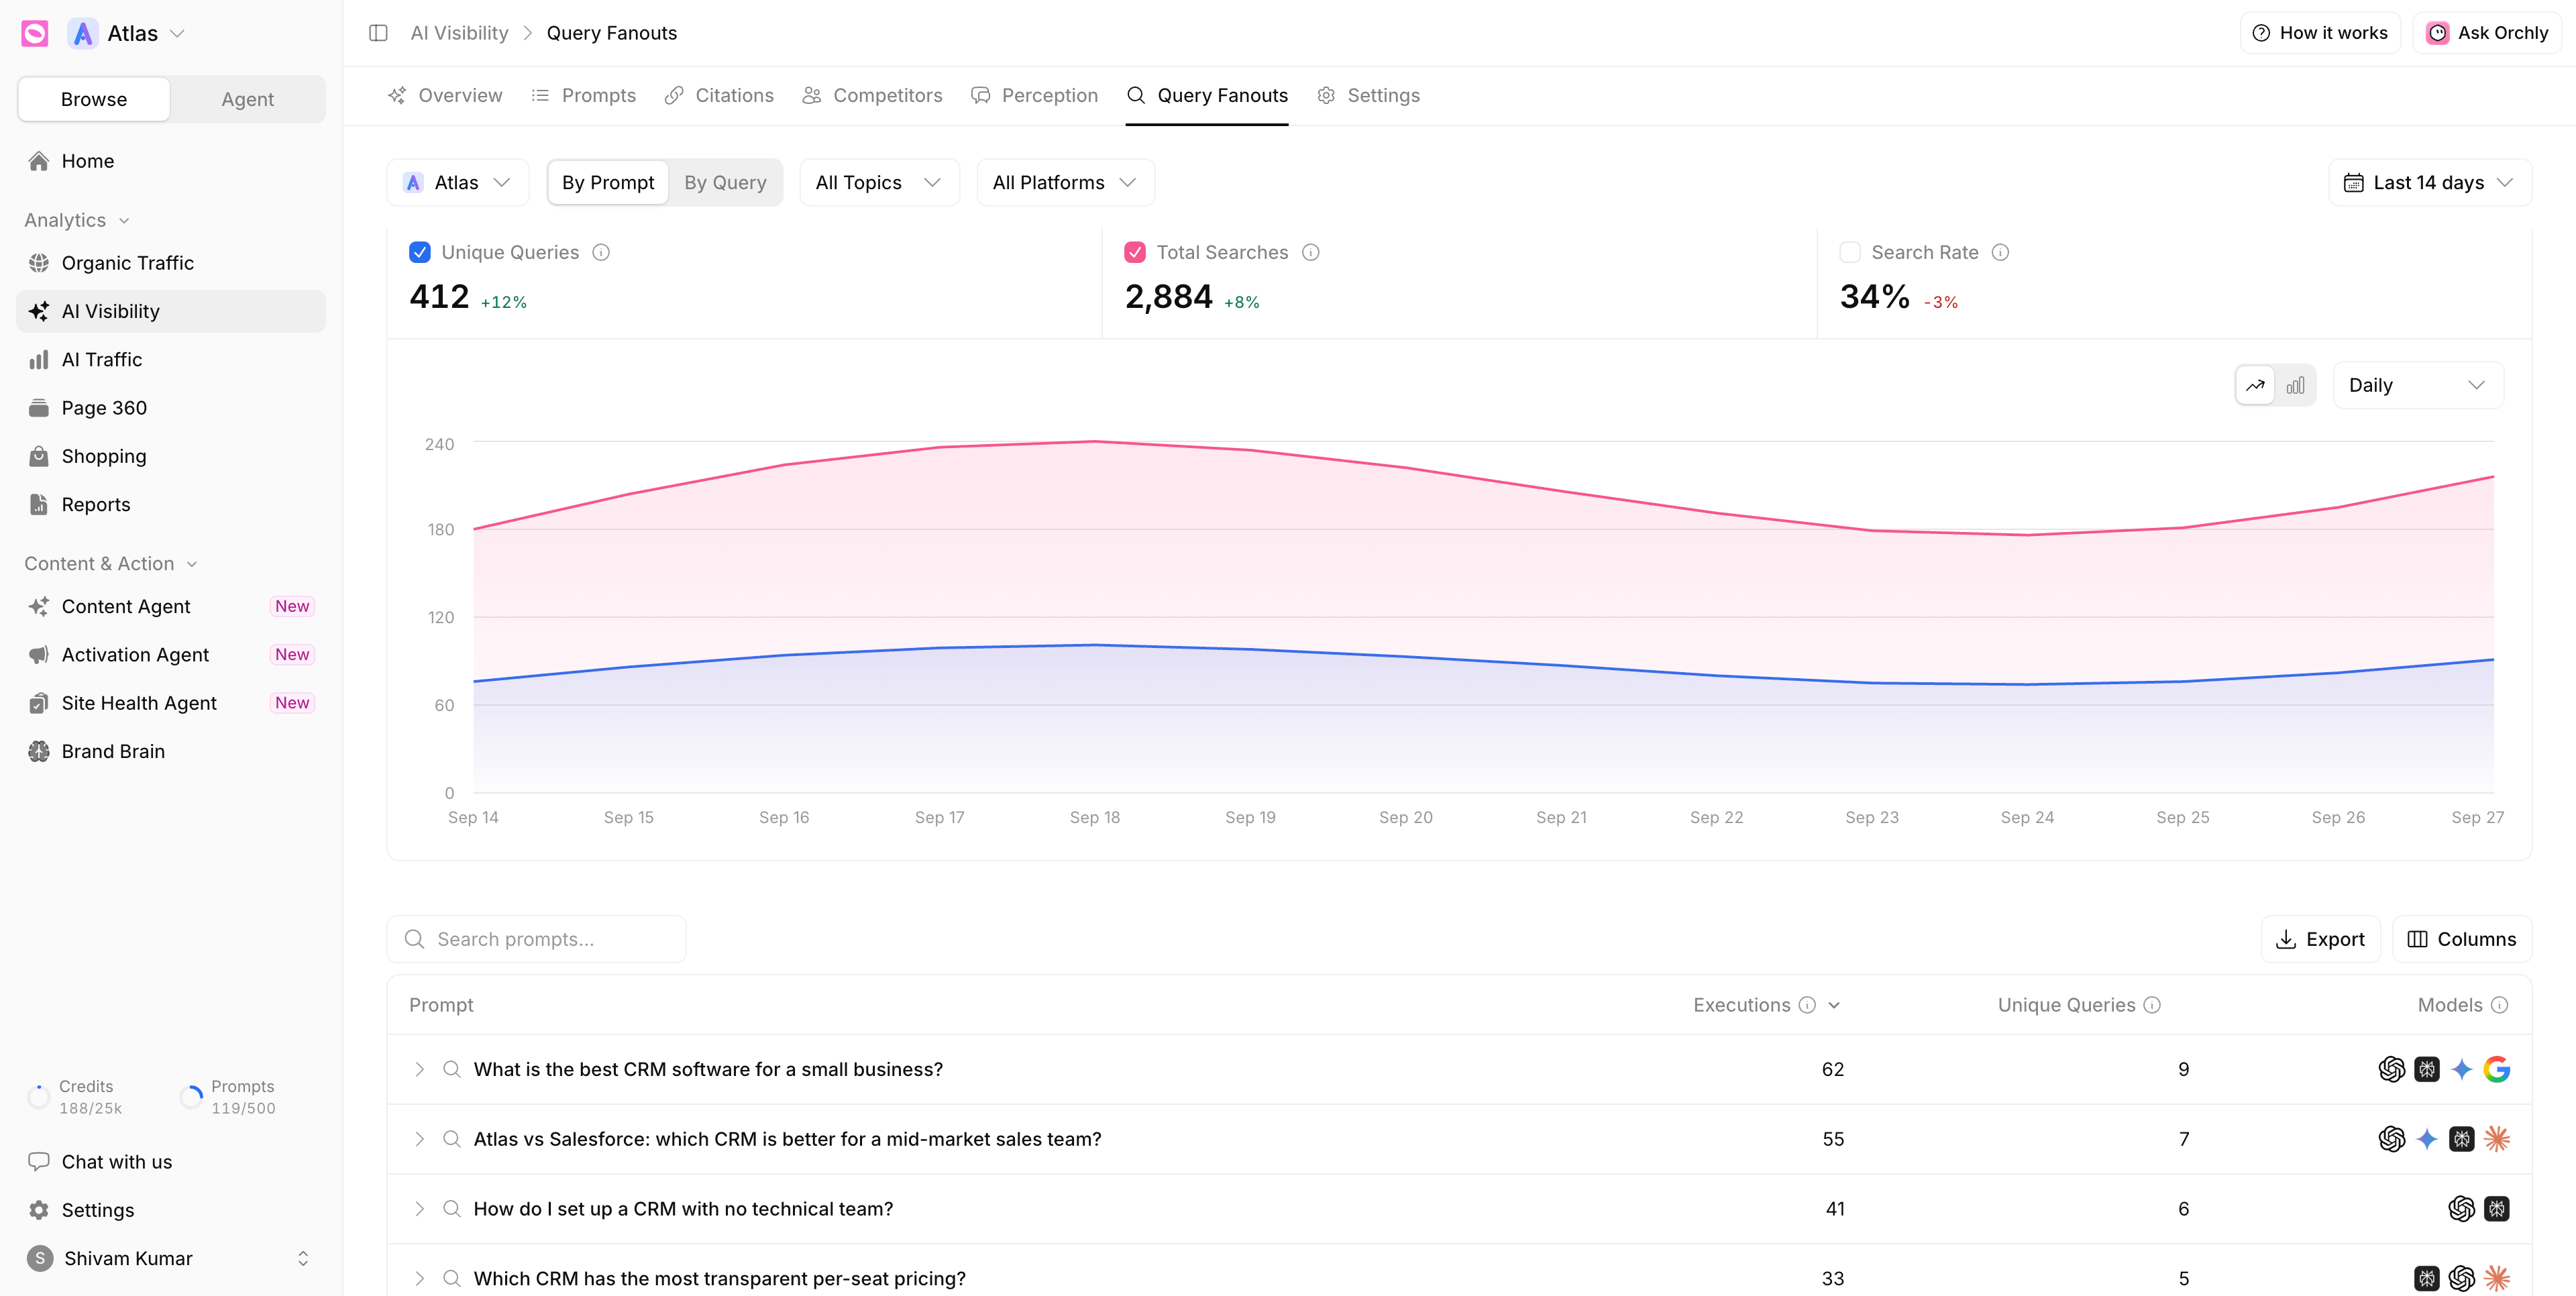Open the Competitors tab

872,95
